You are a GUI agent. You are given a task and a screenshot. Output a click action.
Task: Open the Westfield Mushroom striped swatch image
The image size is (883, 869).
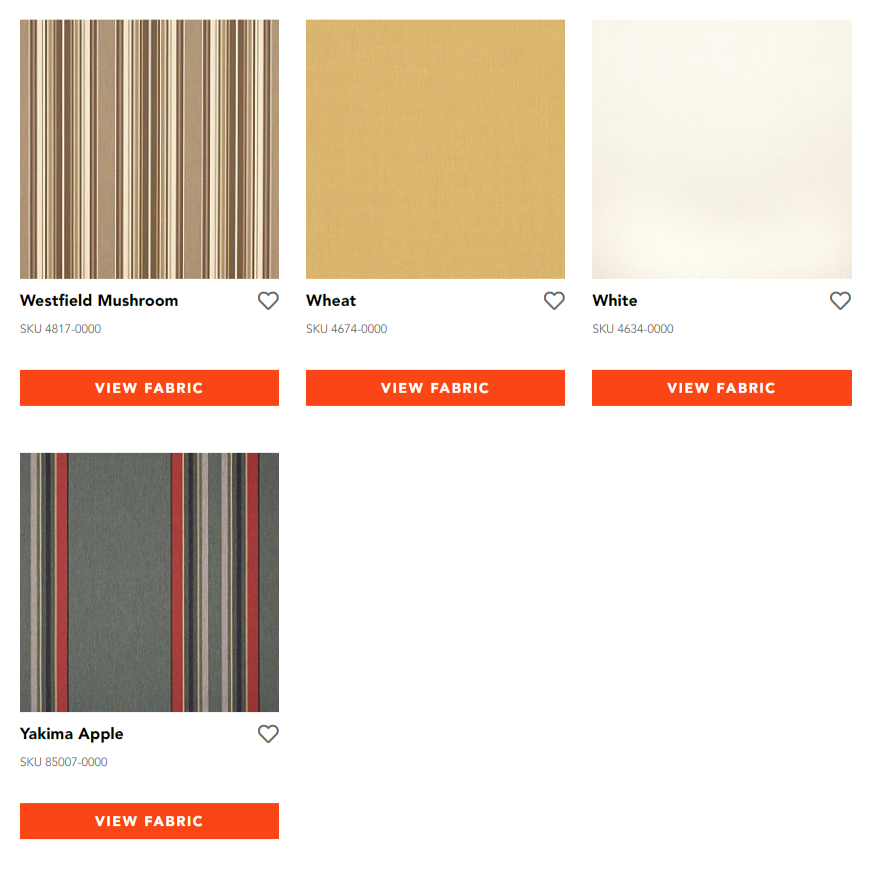point(149,149)
